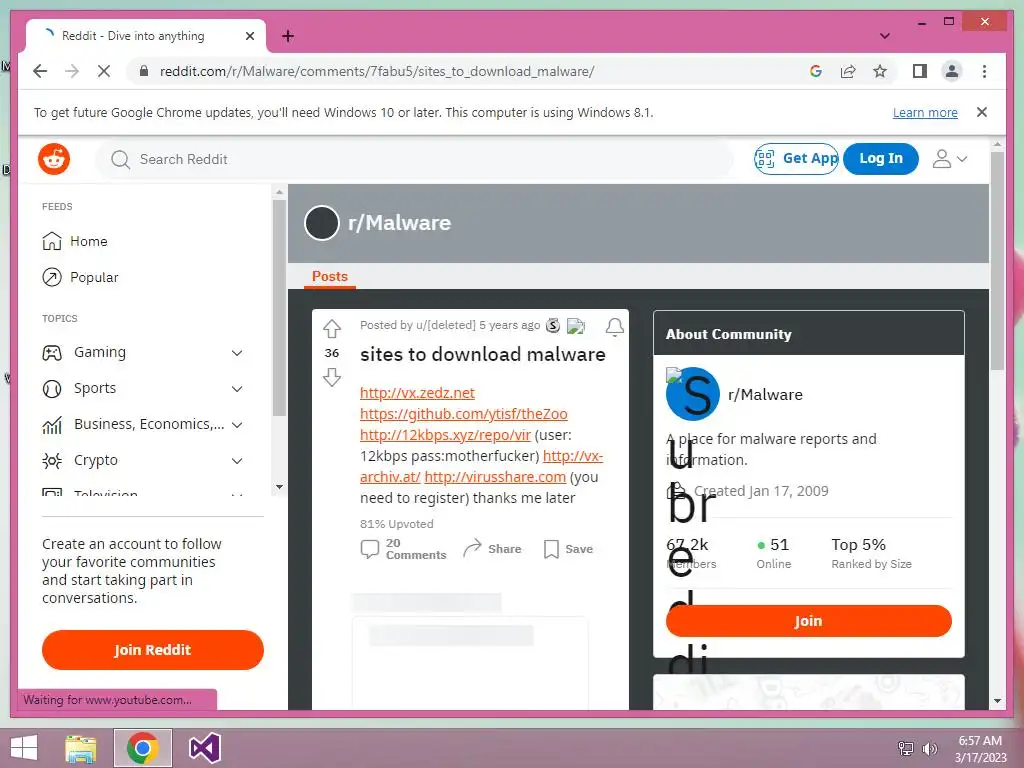The height and width of the screenshot is (768, 1024).
Task: Click the taskbar clock
Action: pyautogui.click(x=980, y=749)
